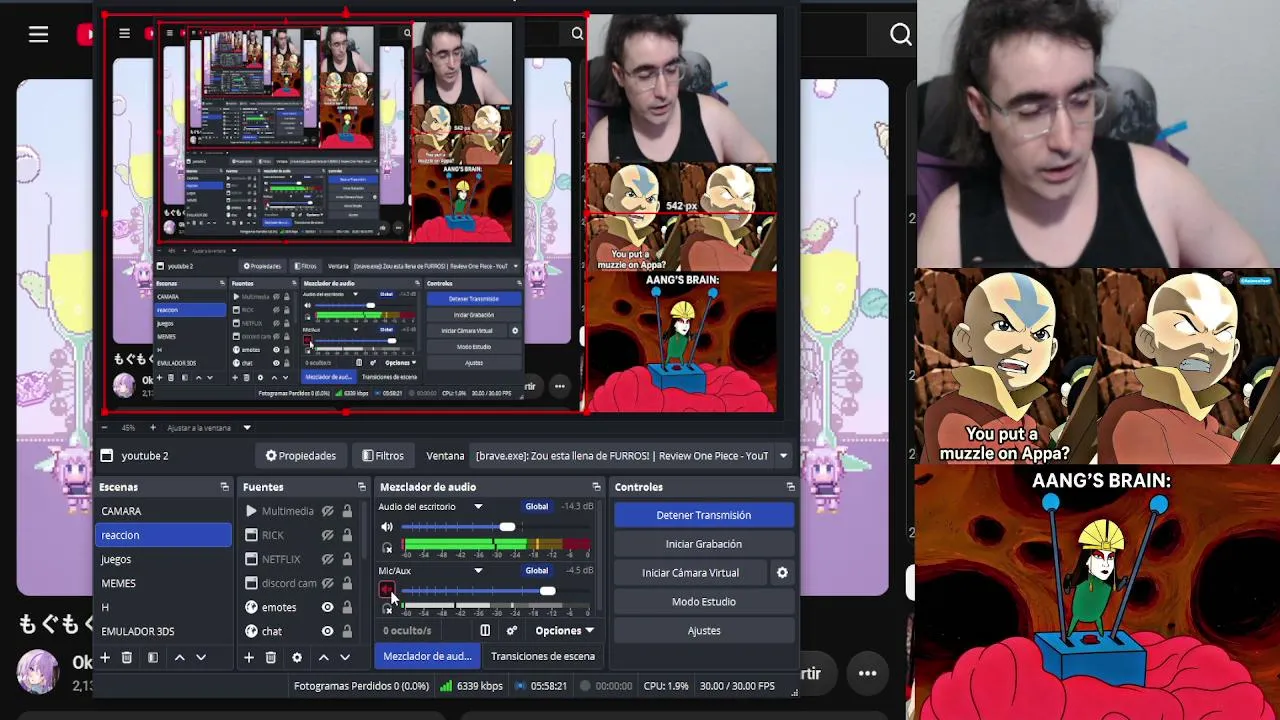
Task: Open the three-dots menu on the video page
Action: click(867, 673)
